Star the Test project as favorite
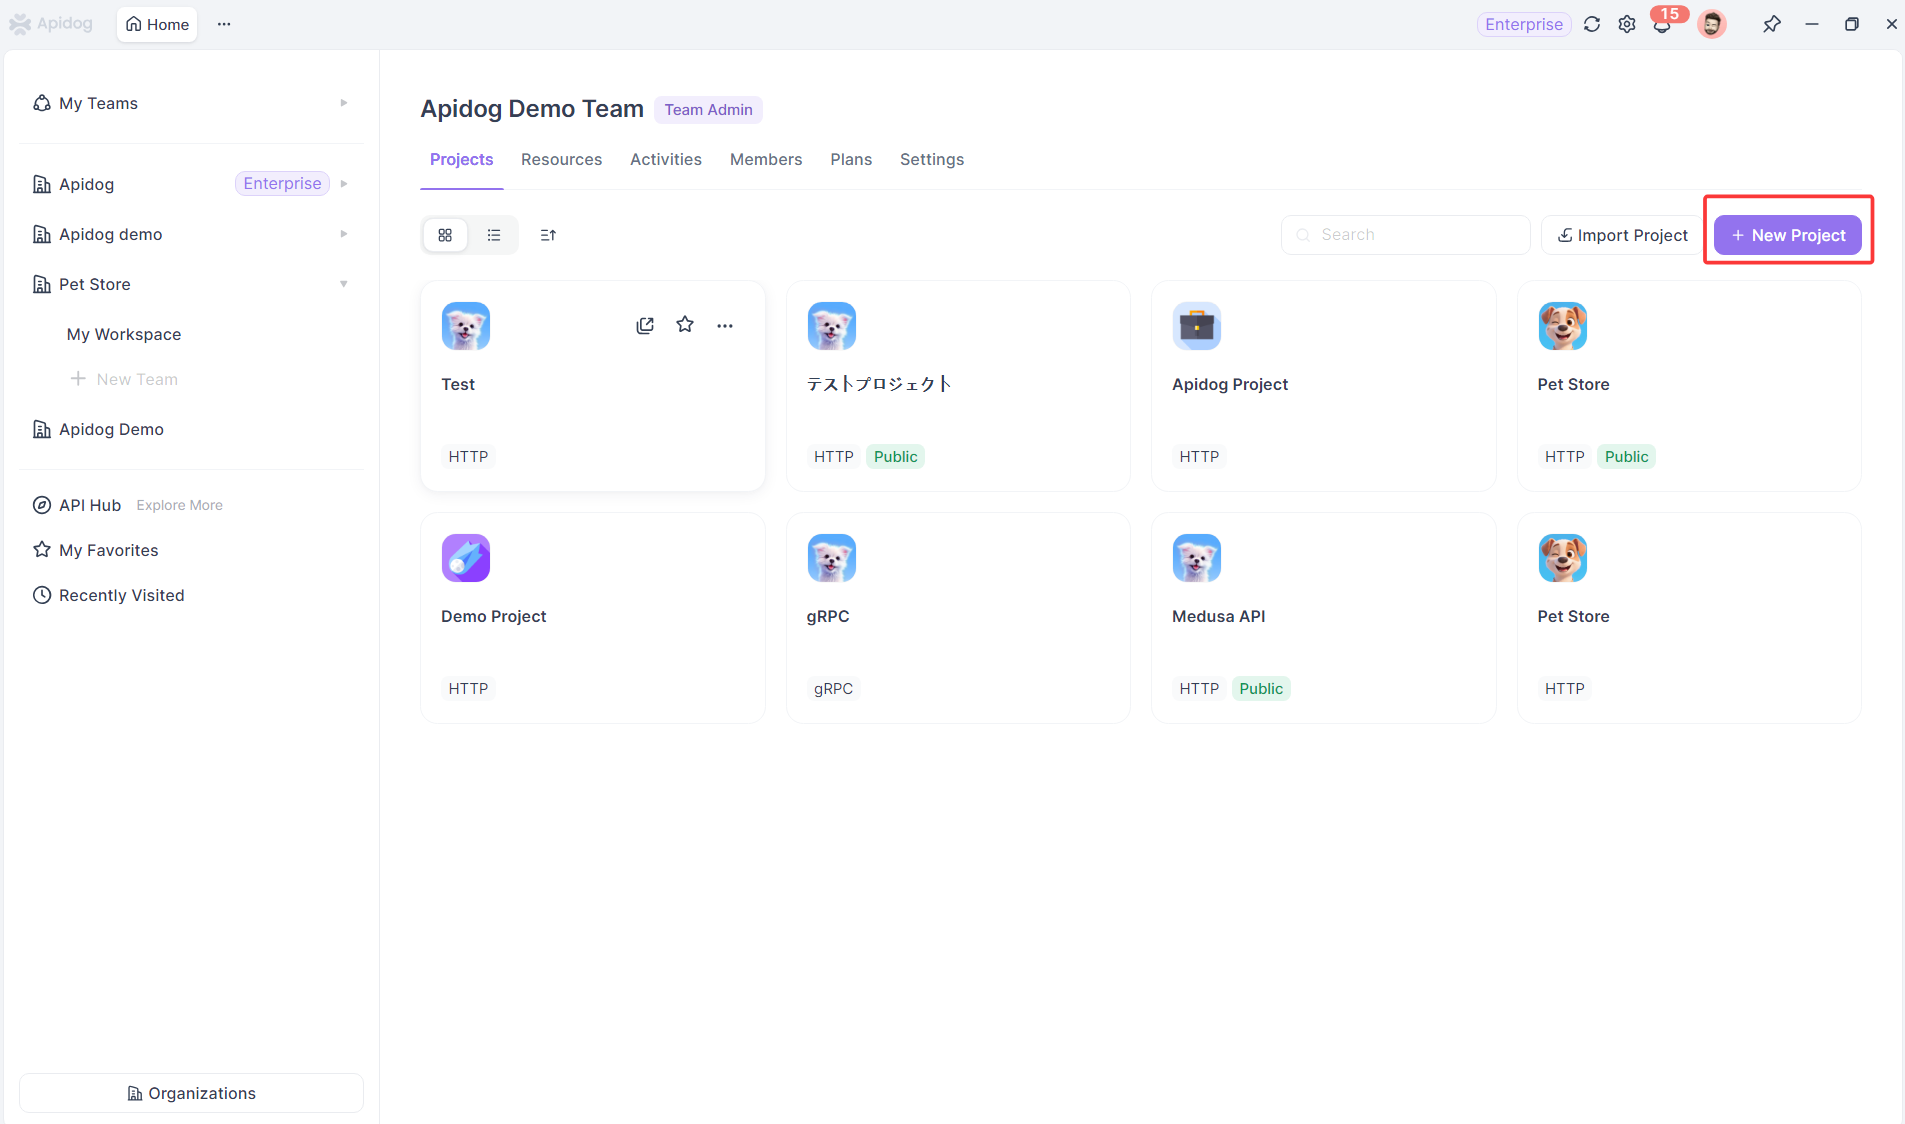The width and height of the screenshot is (1905, 1124). pyautogui.click(x=685, y=325)
